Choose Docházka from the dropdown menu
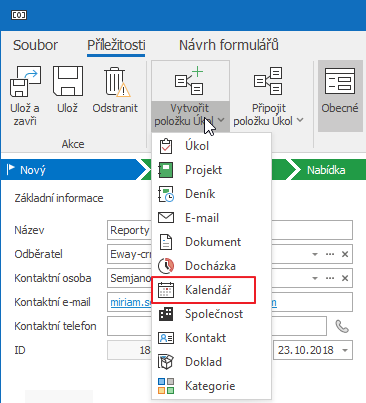366x403 pixels. click(x=212, y=266)
